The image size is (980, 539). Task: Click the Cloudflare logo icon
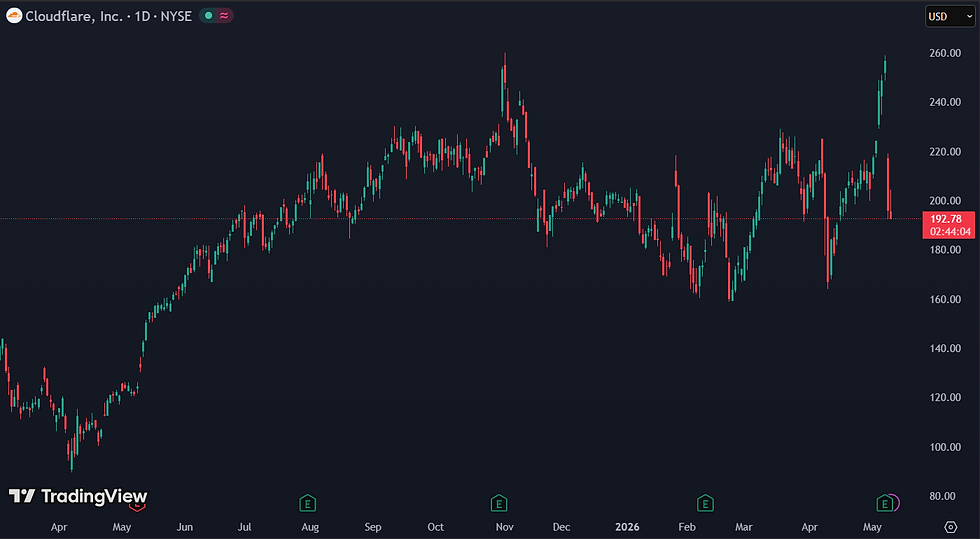click(14, 16)
